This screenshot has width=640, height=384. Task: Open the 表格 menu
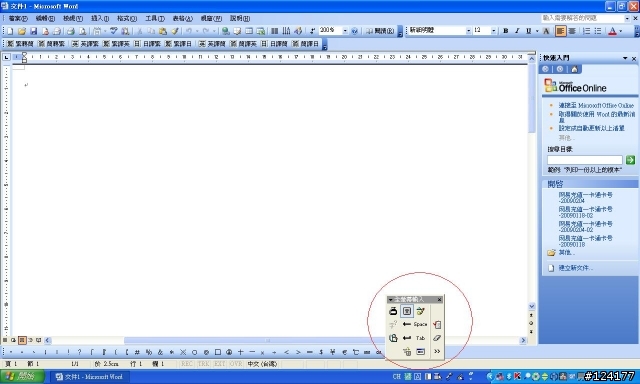click(182, 18)
